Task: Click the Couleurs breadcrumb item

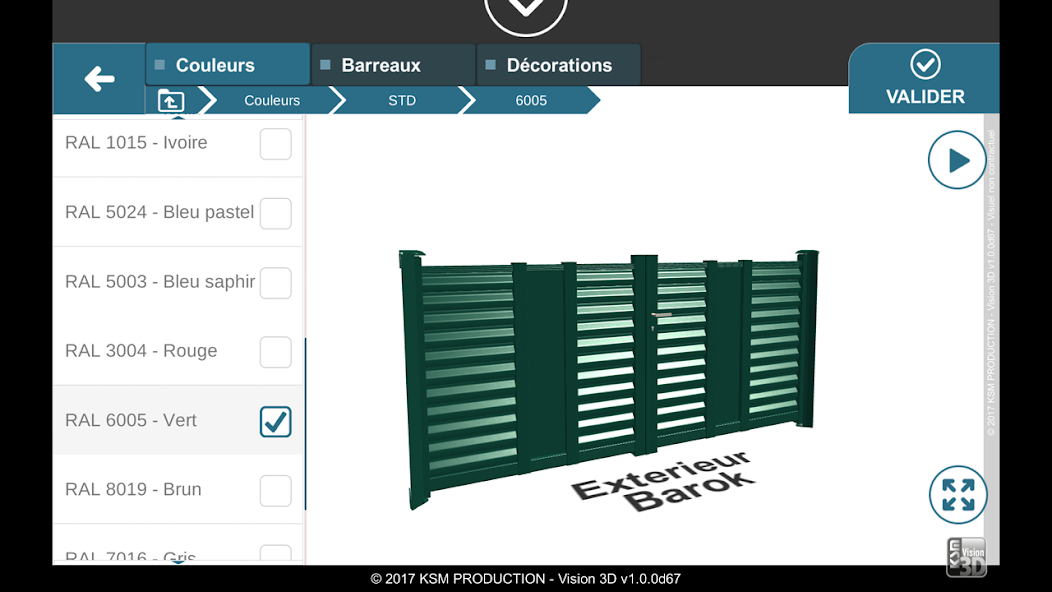Action: coord(272,101)
